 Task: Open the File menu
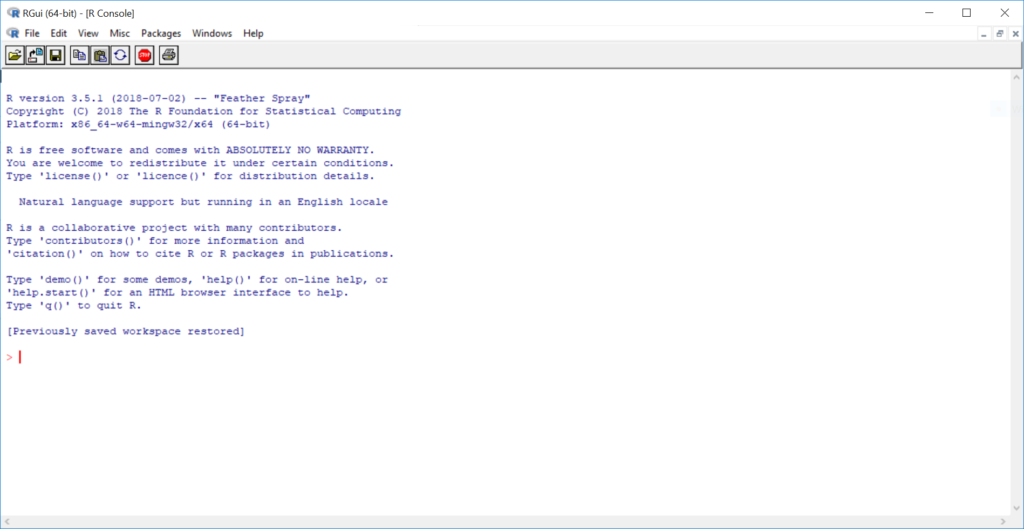tap(32, 33)
